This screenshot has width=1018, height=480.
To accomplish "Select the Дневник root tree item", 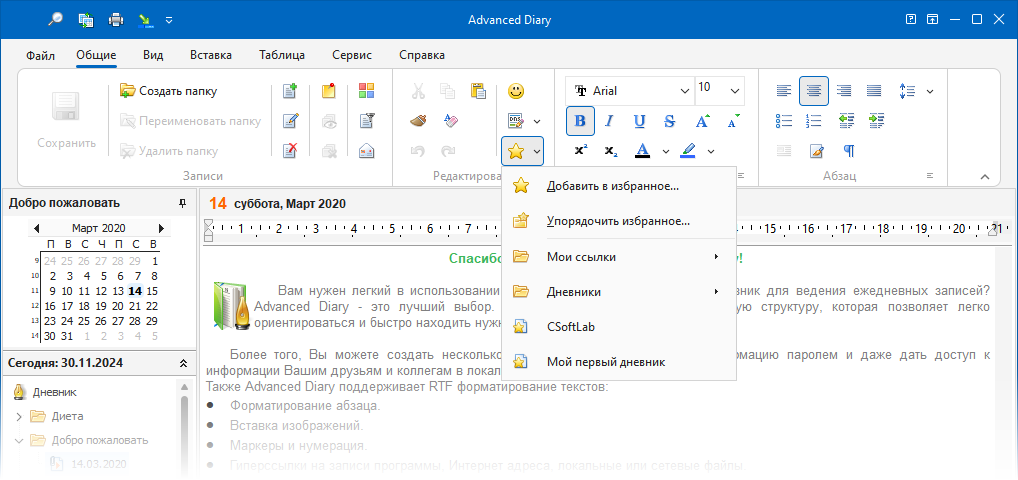I will [x=45, y=392].
